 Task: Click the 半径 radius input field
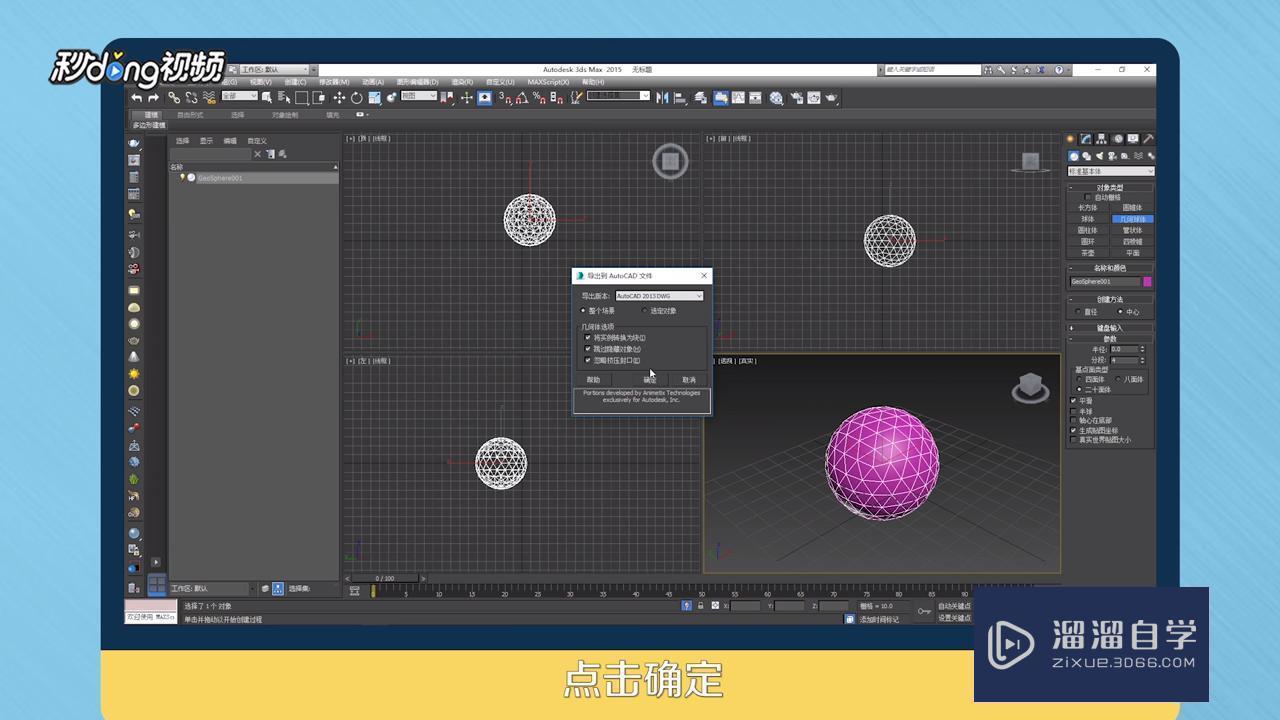[1123, 349]
